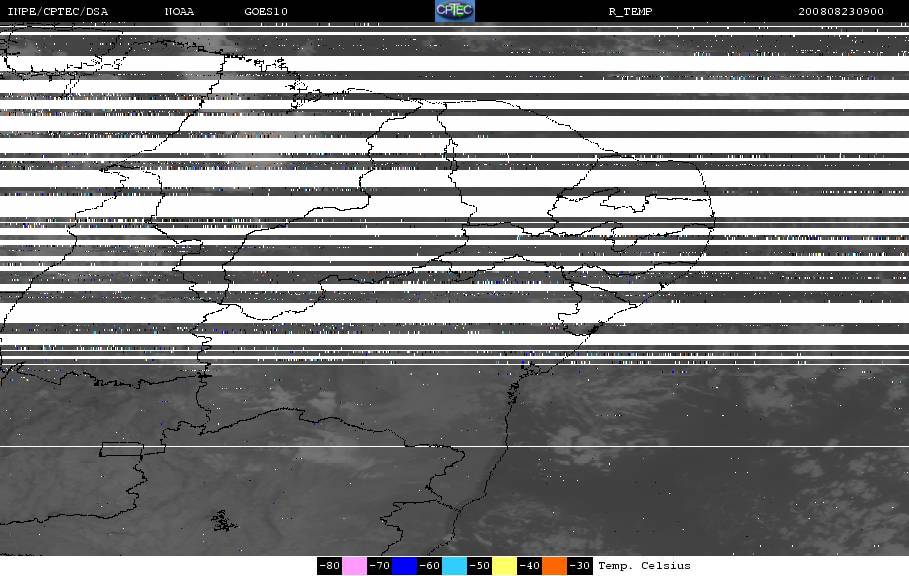Click the -30 legend value
Image resolution: width=909 pixels, height=576 pixels.
pyautogui.click(x=580, y=566)
